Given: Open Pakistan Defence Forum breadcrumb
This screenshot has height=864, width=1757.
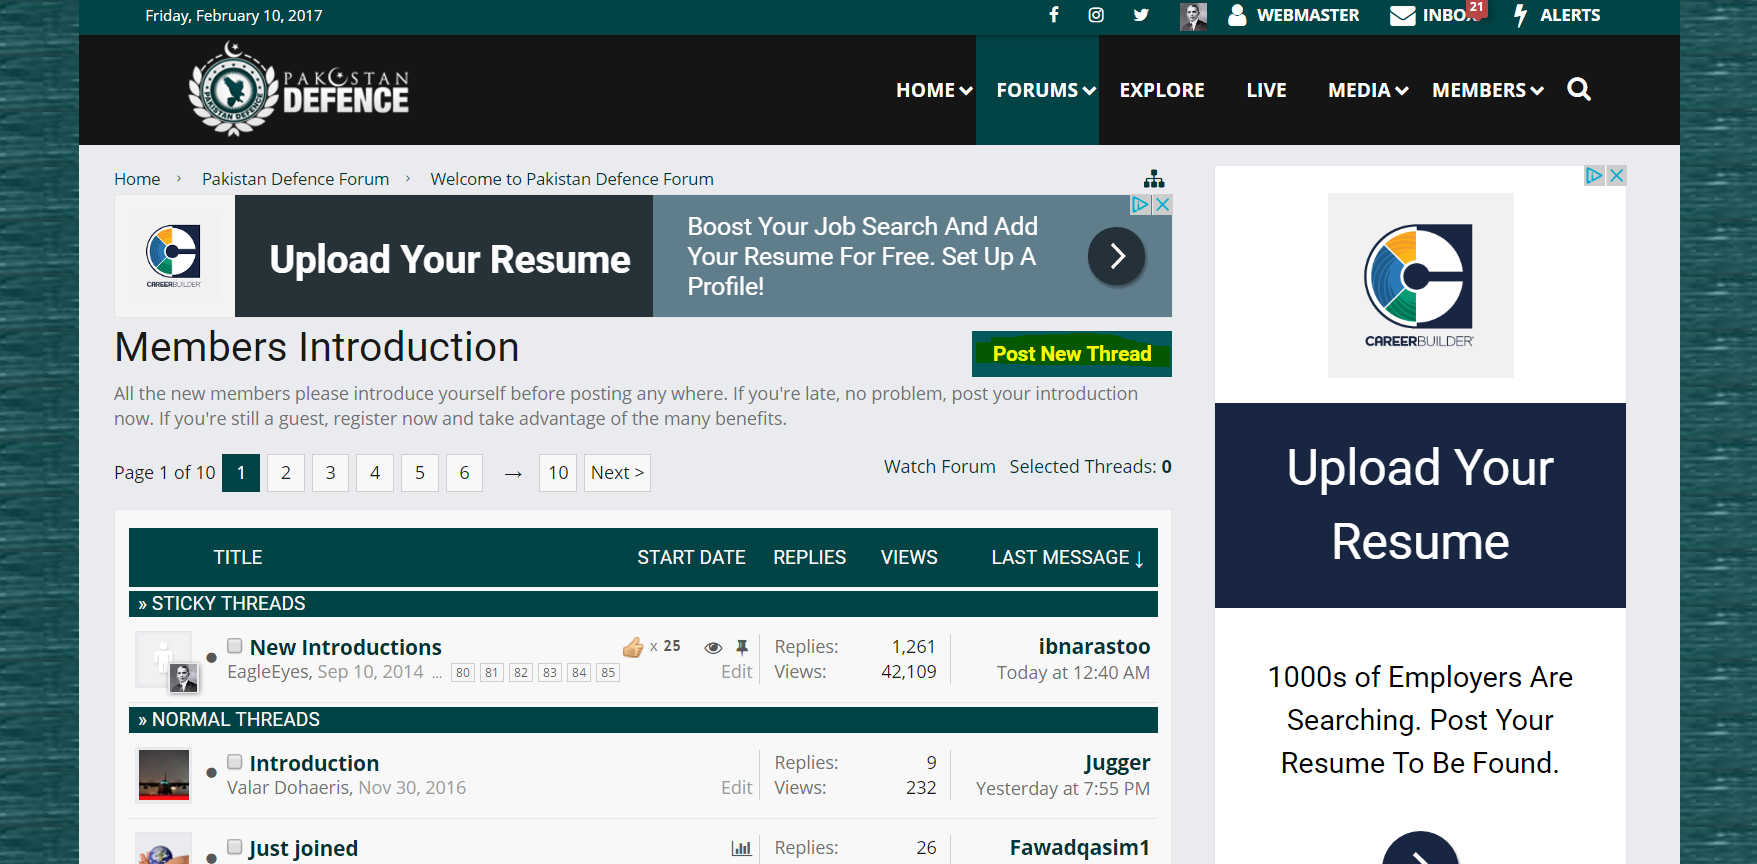Looking at the screenshot, I should pyautogui.click(x=295, y=179).
